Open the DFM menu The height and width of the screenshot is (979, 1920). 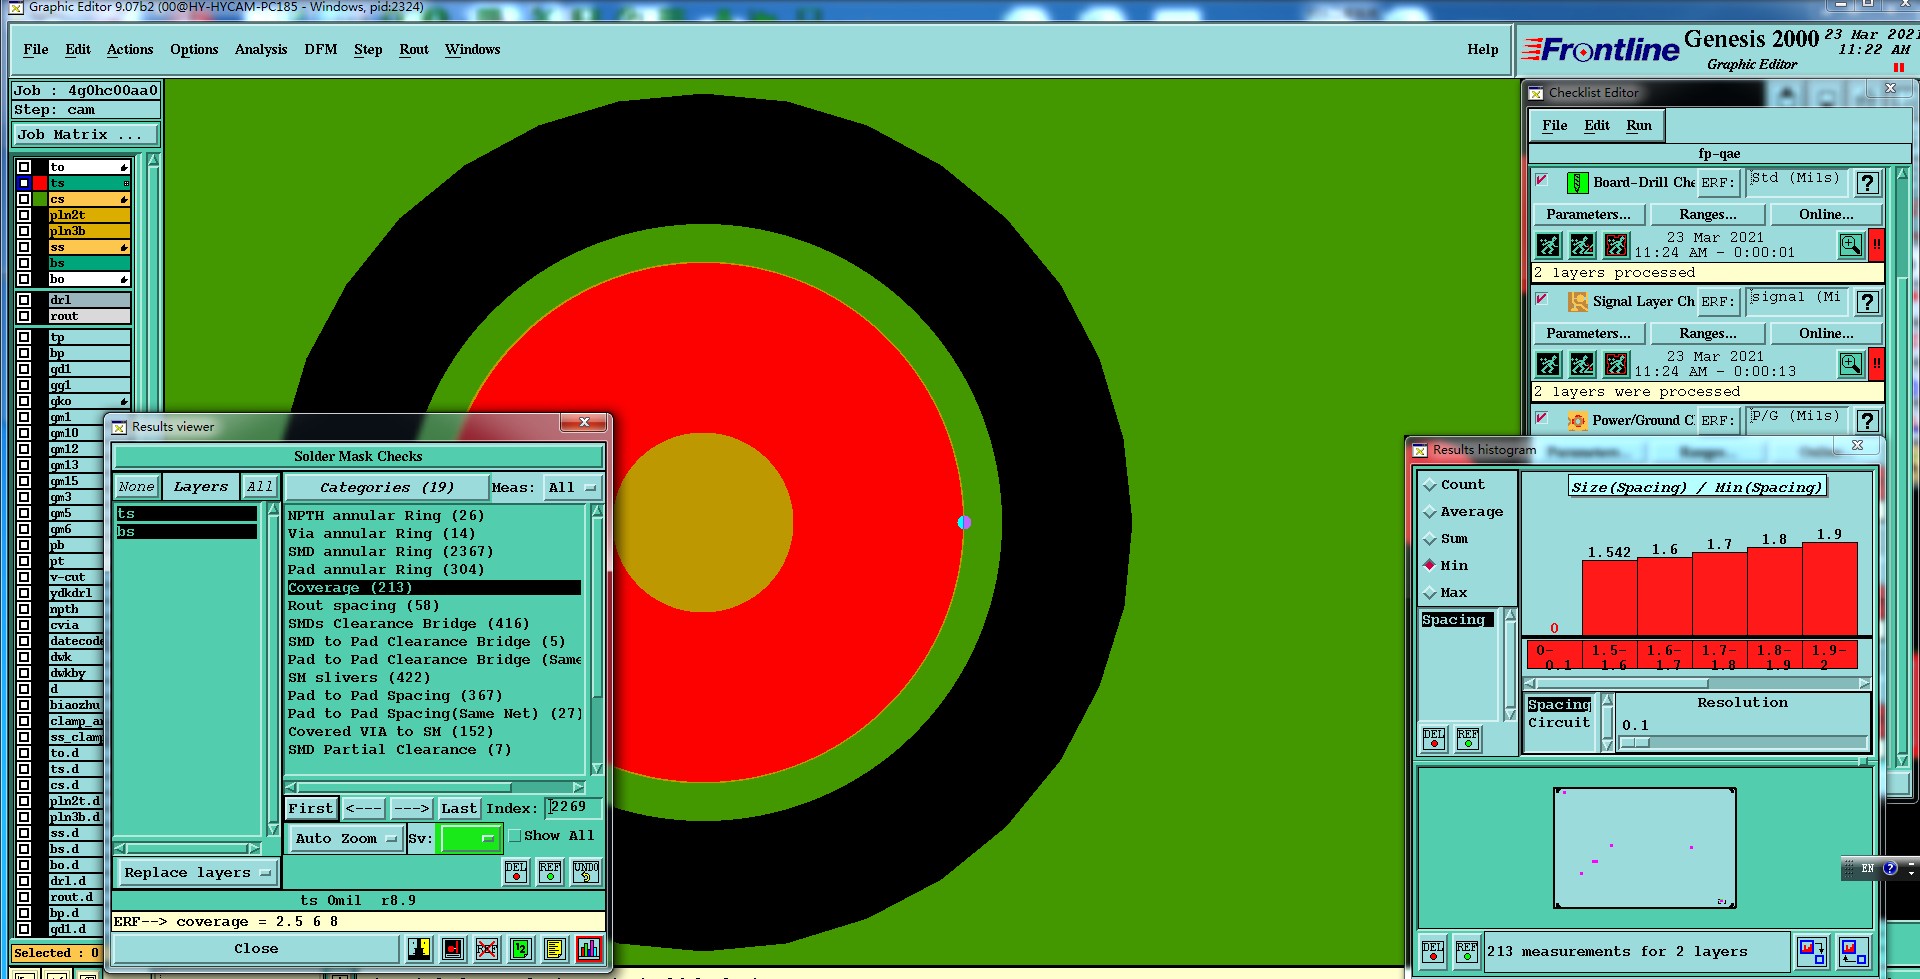(321, 50)
